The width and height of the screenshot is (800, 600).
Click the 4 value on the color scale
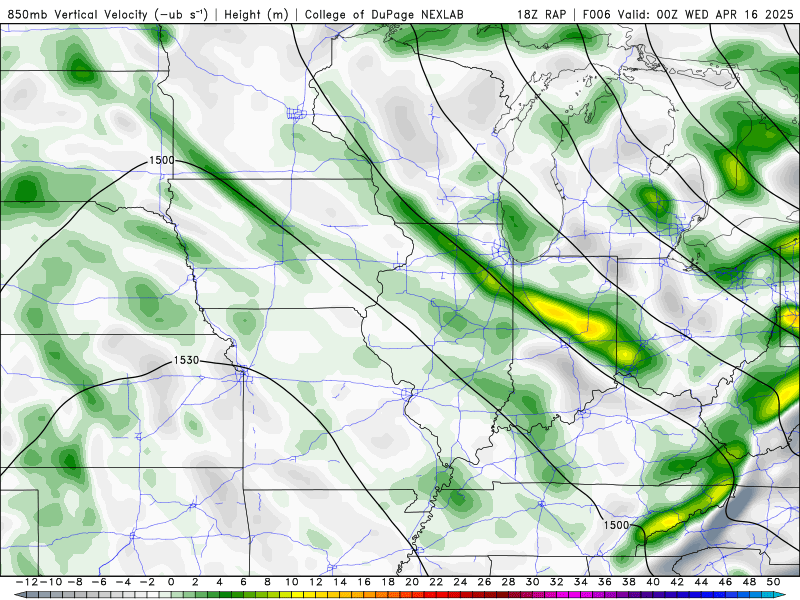[x=219, y=582]
